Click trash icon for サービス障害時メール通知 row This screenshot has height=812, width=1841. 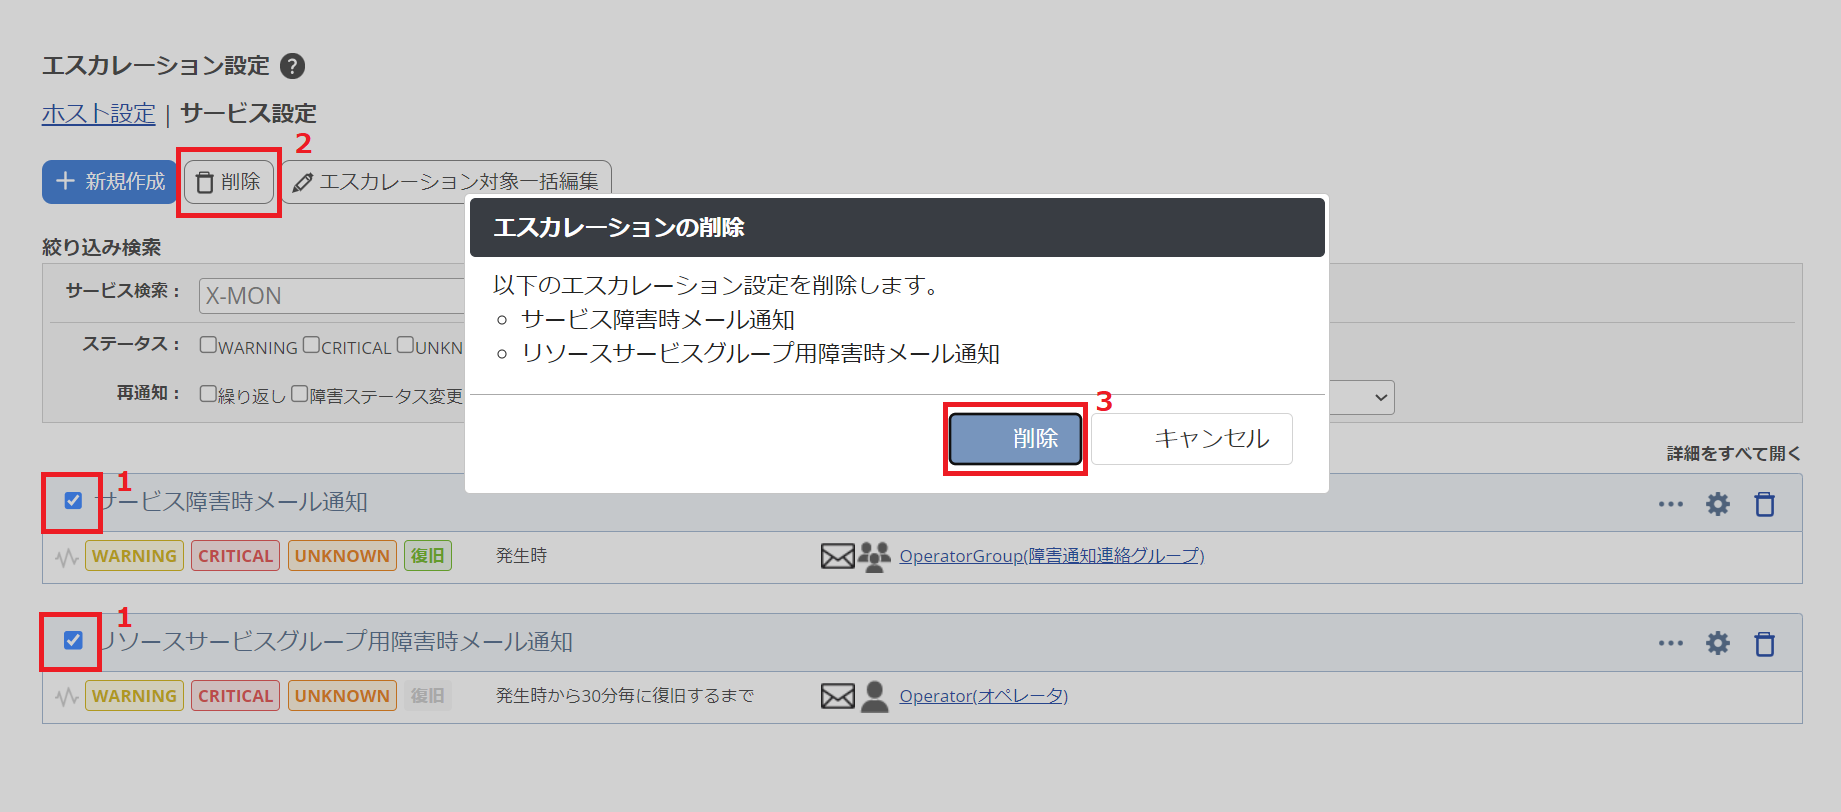coord(1764,504)
